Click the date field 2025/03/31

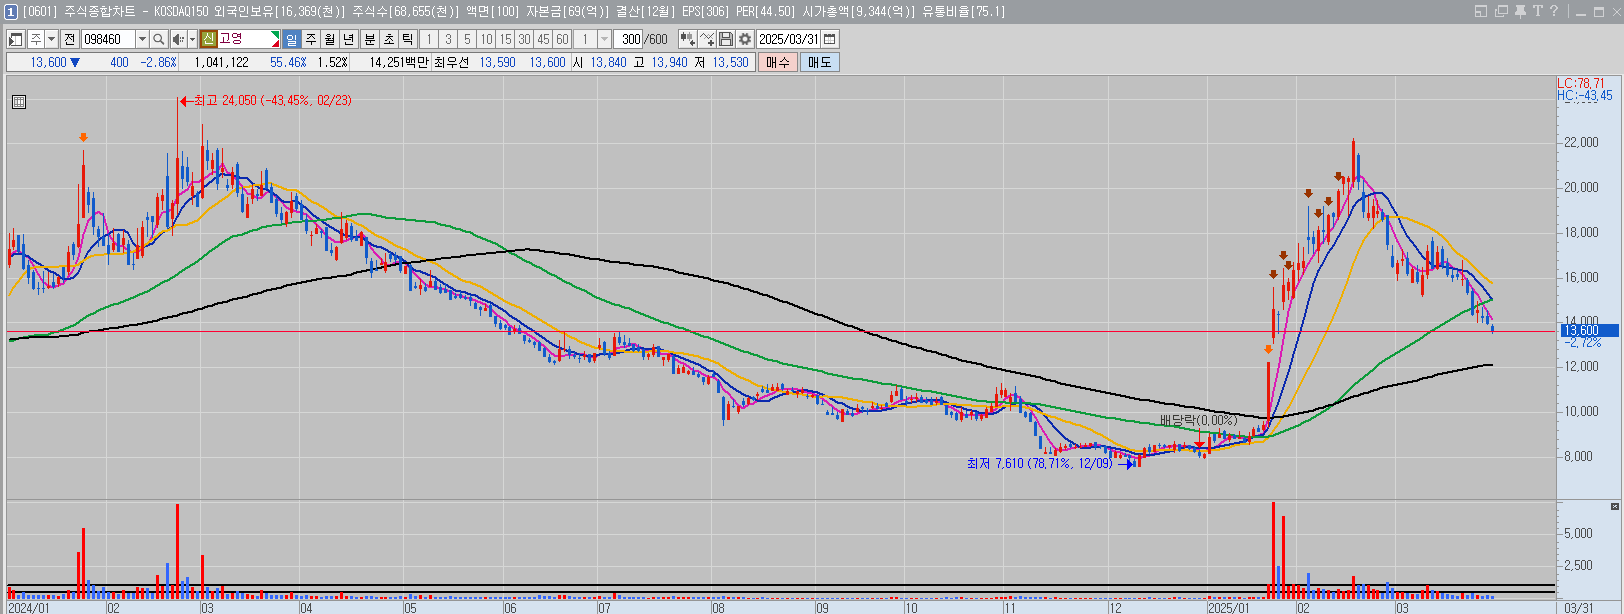(788, 39)
